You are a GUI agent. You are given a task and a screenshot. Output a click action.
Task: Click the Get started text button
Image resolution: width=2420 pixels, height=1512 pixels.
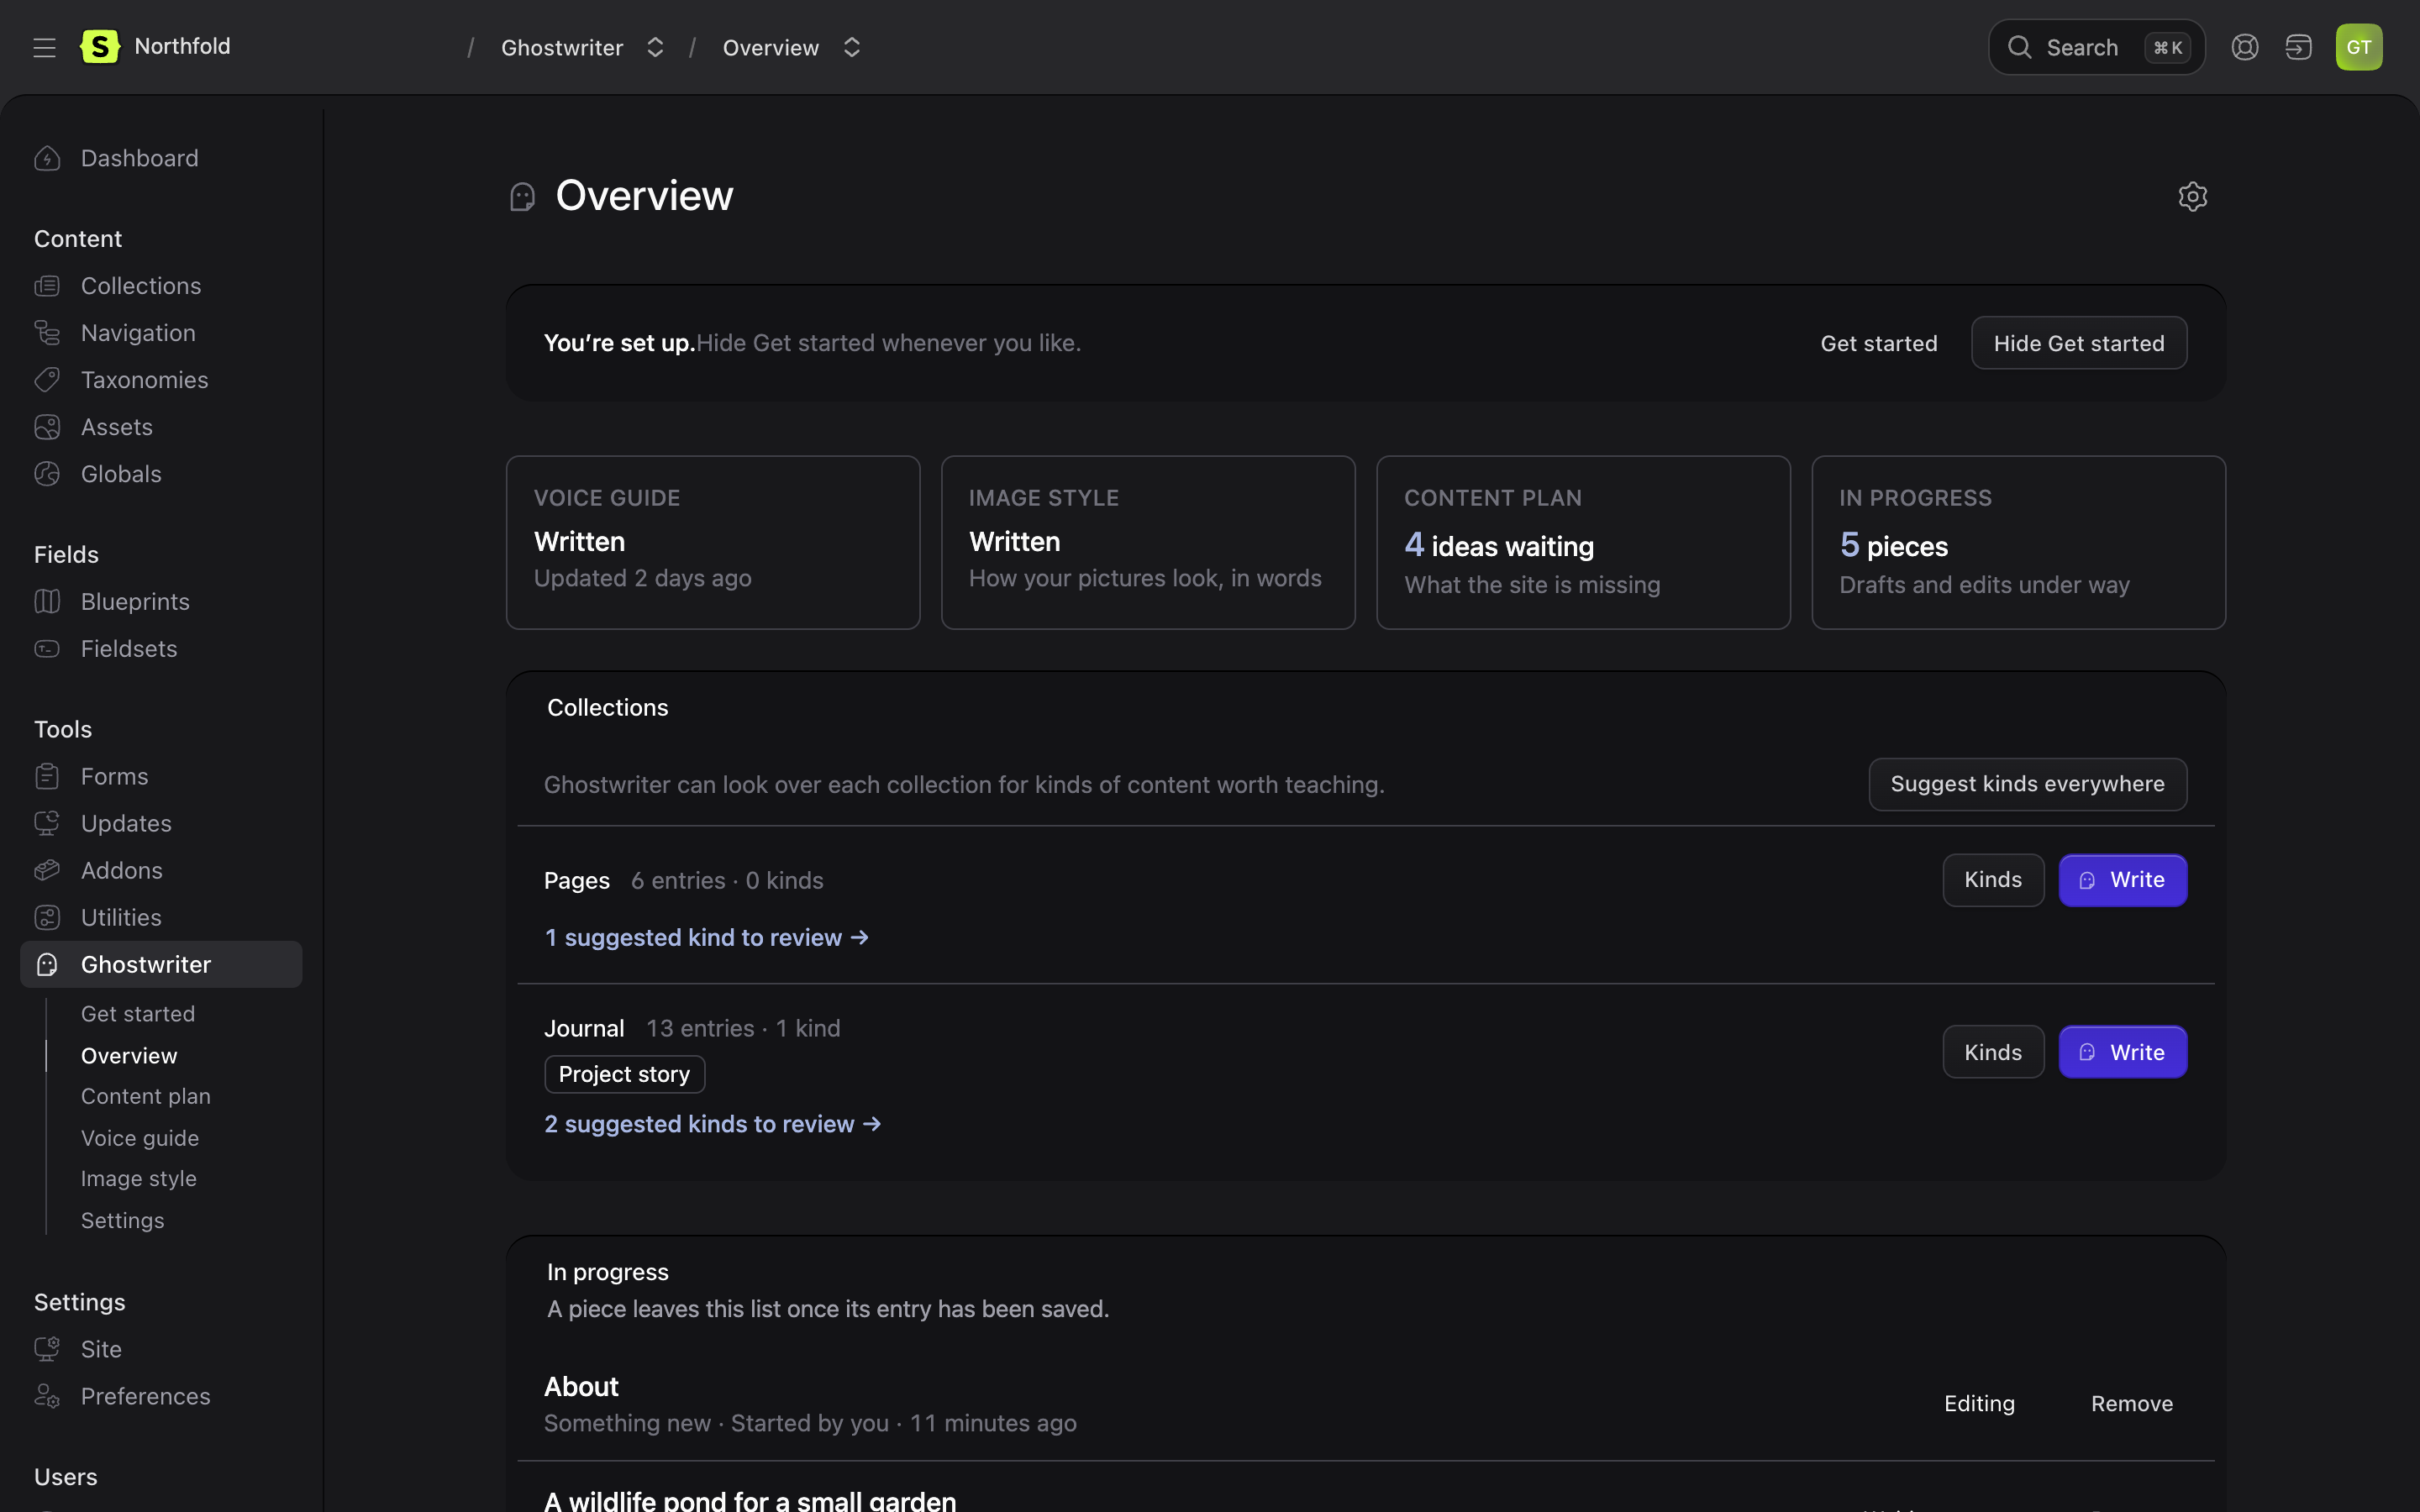(1878, 343)
